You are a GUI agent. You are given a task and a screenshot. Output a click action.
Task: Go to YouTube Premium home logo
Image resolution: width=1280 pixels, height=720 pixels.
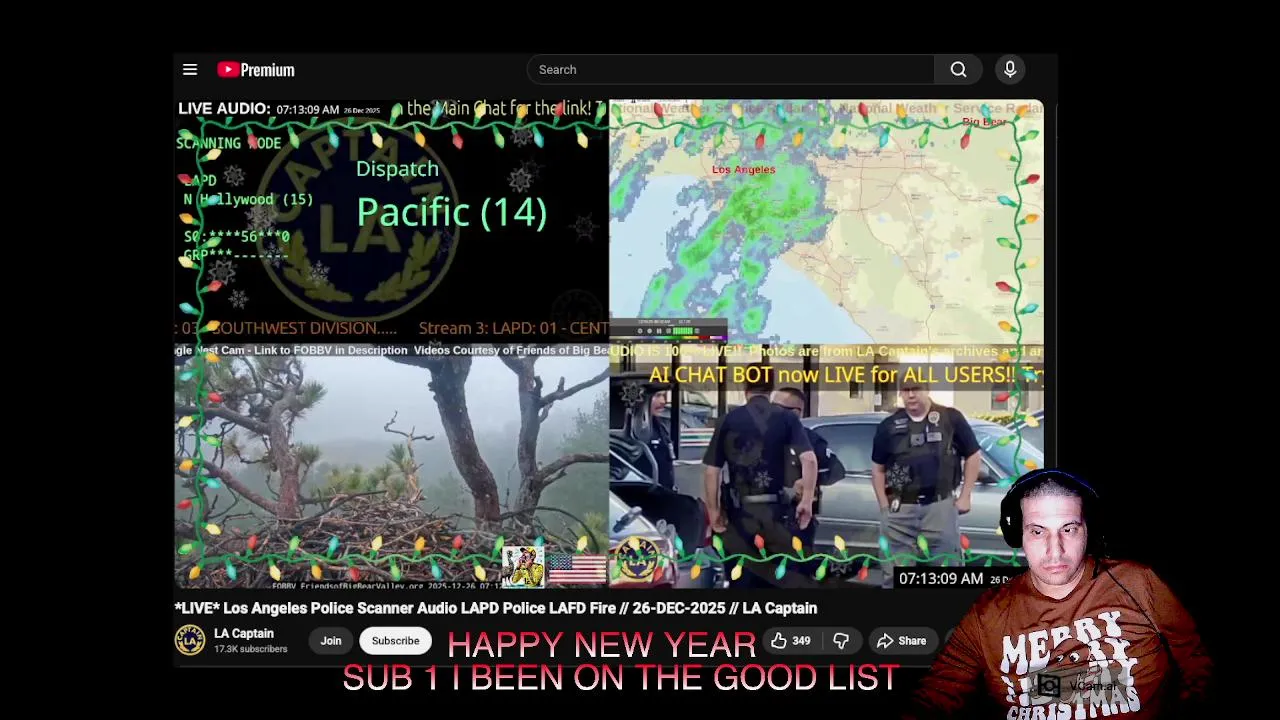[256, 70]
